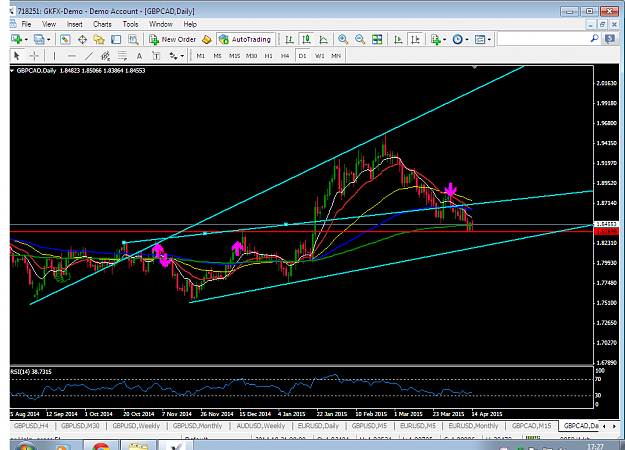Image resolution: width=625 pixels, height=450 pixels.
Task: Open the Insert menu
Action: [75, 24]
